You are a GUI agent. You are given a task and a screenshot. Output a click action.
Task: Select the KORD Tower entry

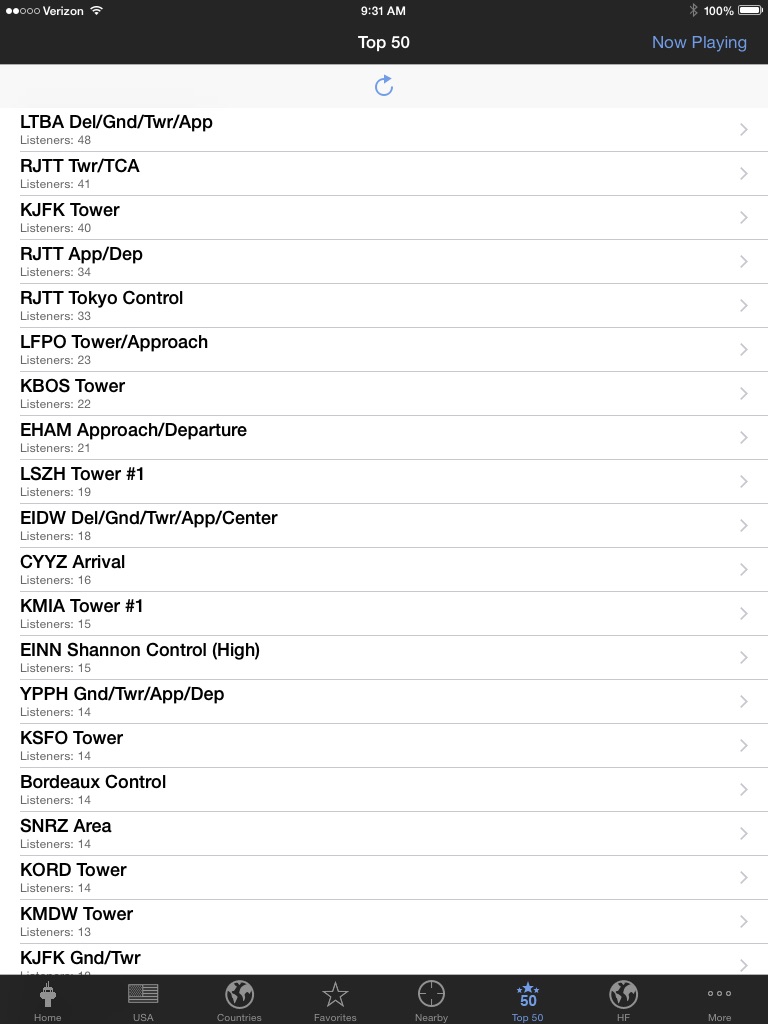384,878
